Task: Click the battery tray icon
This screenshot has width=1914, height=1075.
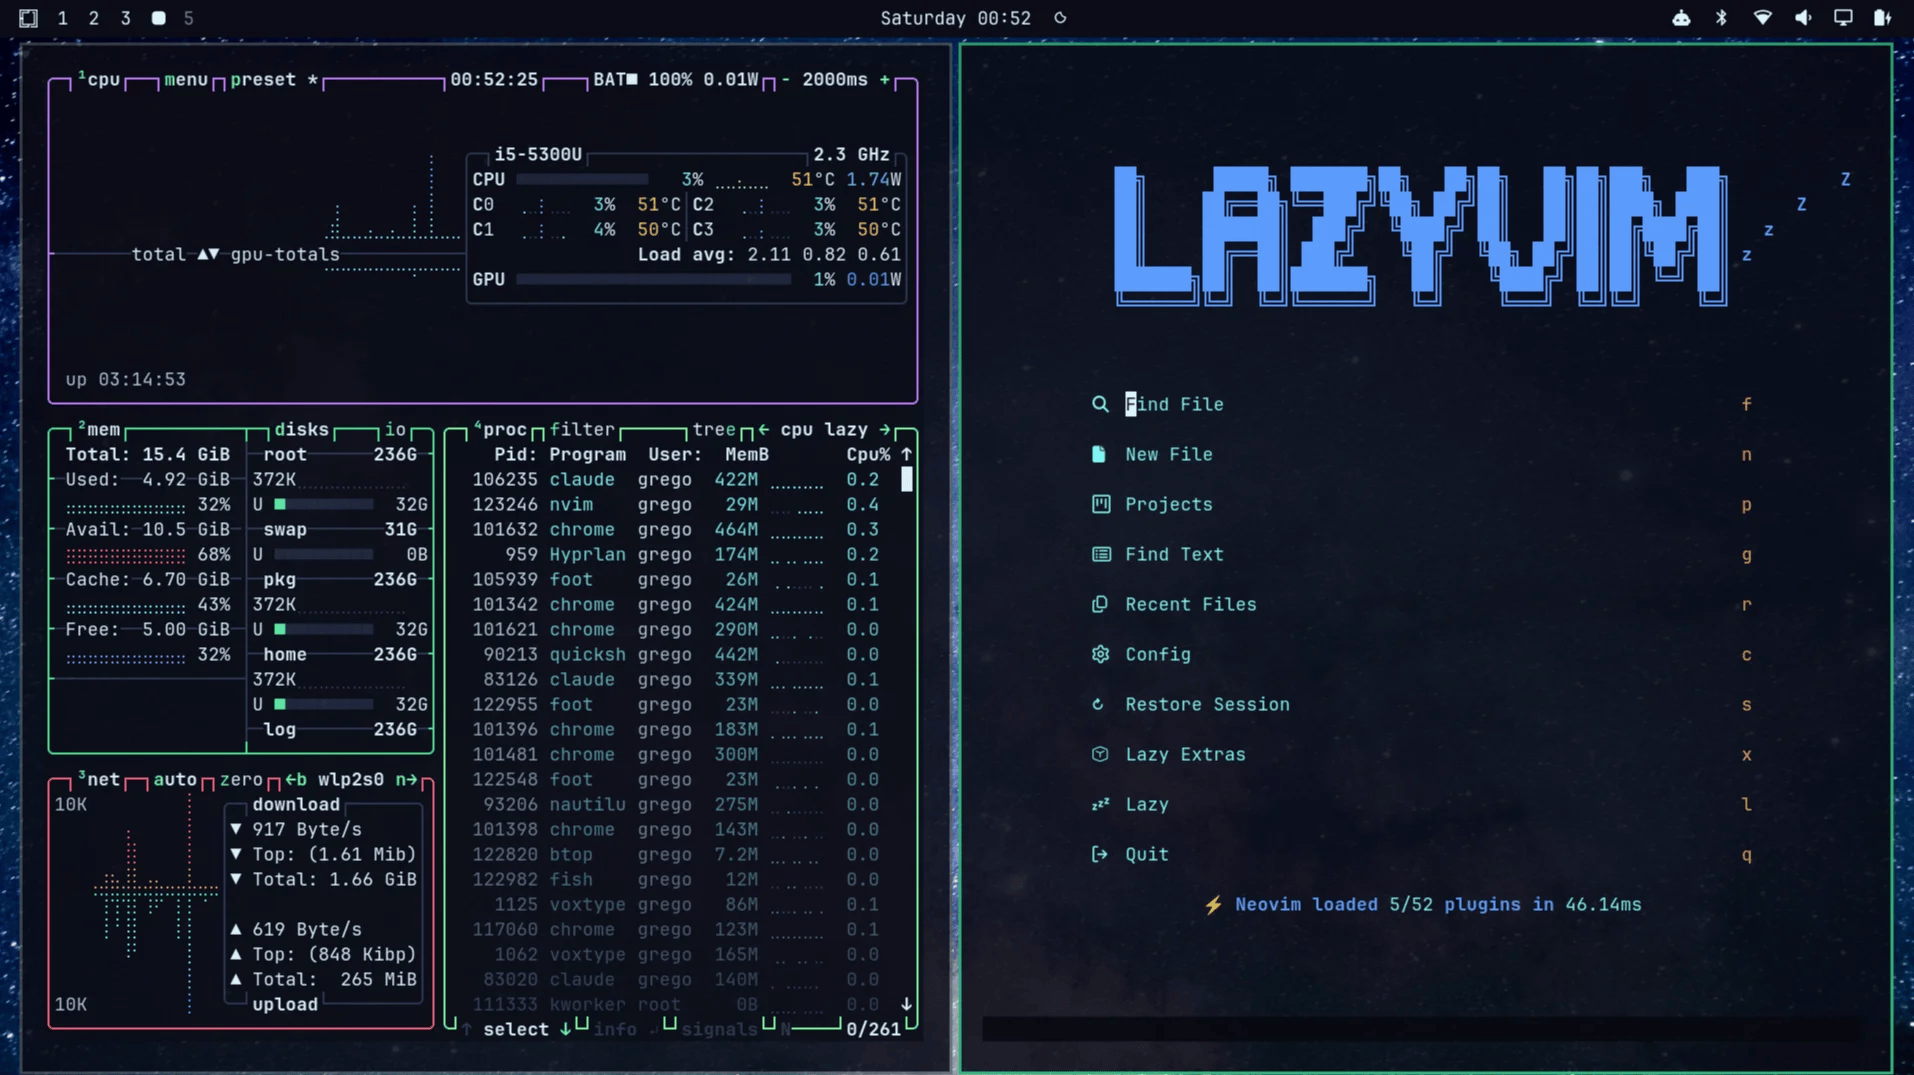Action: click(x=1882, y=18)
